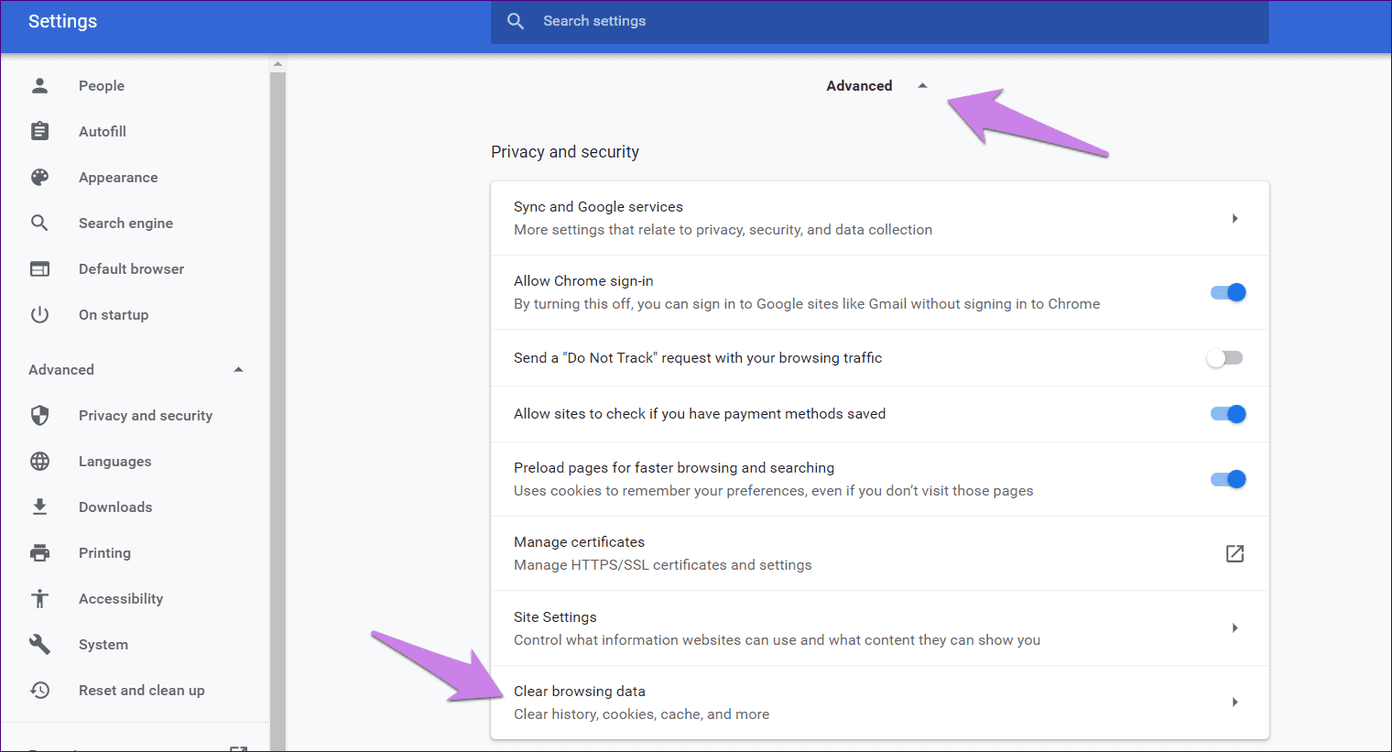The width and height of the screenshot is (1392, 752).
Task: Click 'Manage HTTPS/SSL certificates and settings' text
Action: pyautogui.click(x=663, y=565)
